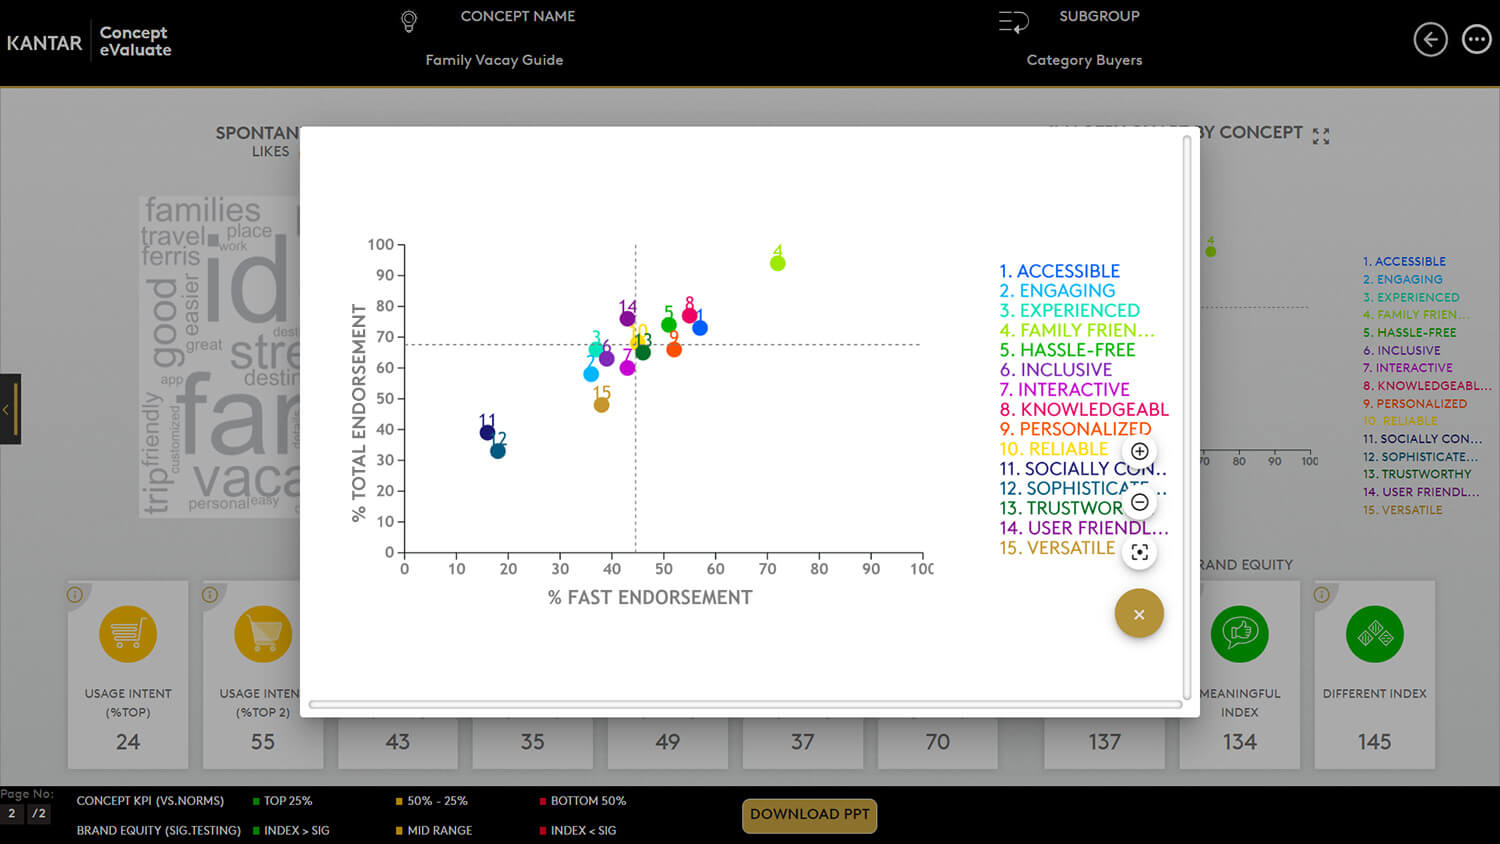This screenshot has width=1500, height=844.
Task: Click the Usage Intent shopping cart icon
Action: coord(127,633)
